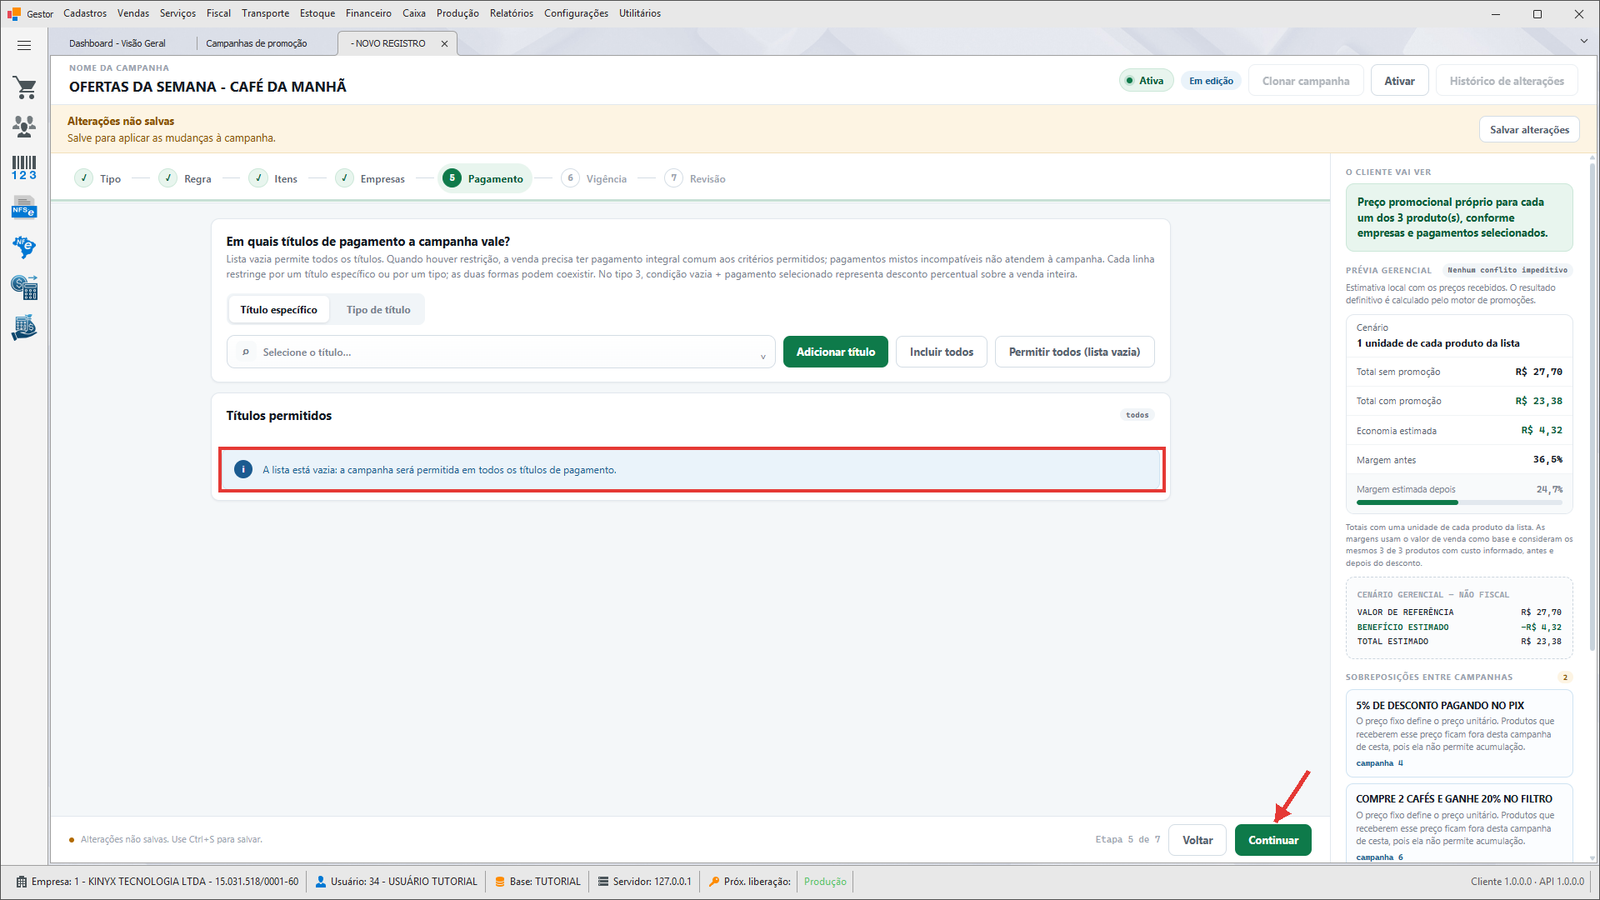Click the hand with calculator sidebar icon

pos(24,328)
